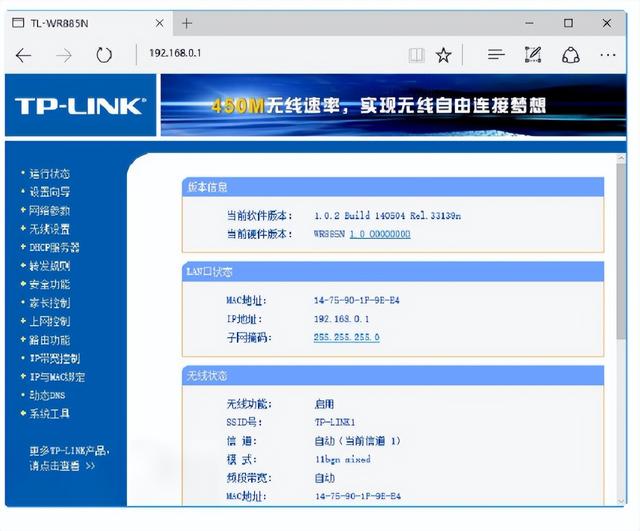Maximize the browser window
The height and width of the screenshot is (531, 640).
click(x=568, y=23)
